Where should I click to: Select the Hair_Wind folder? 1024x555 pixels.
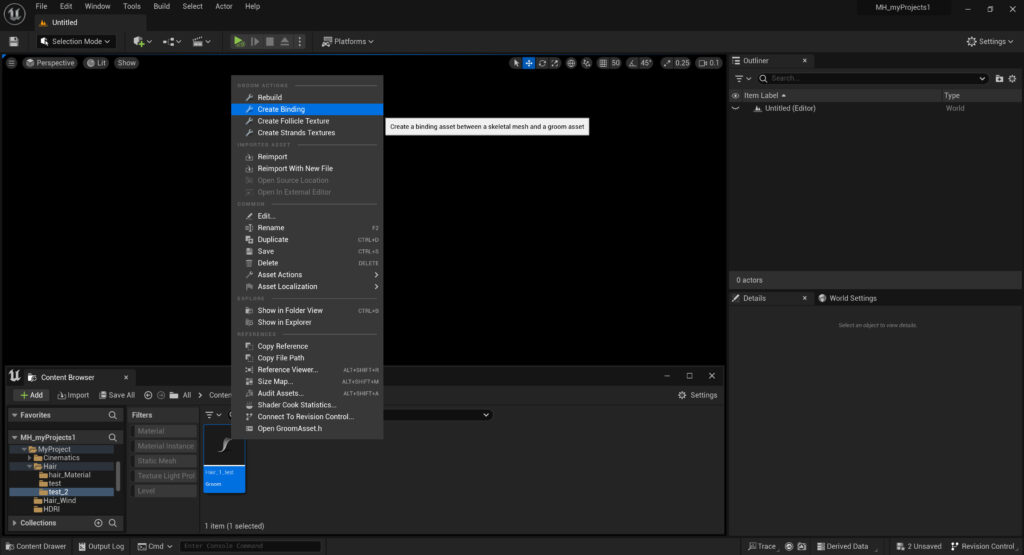click(59, 501)
